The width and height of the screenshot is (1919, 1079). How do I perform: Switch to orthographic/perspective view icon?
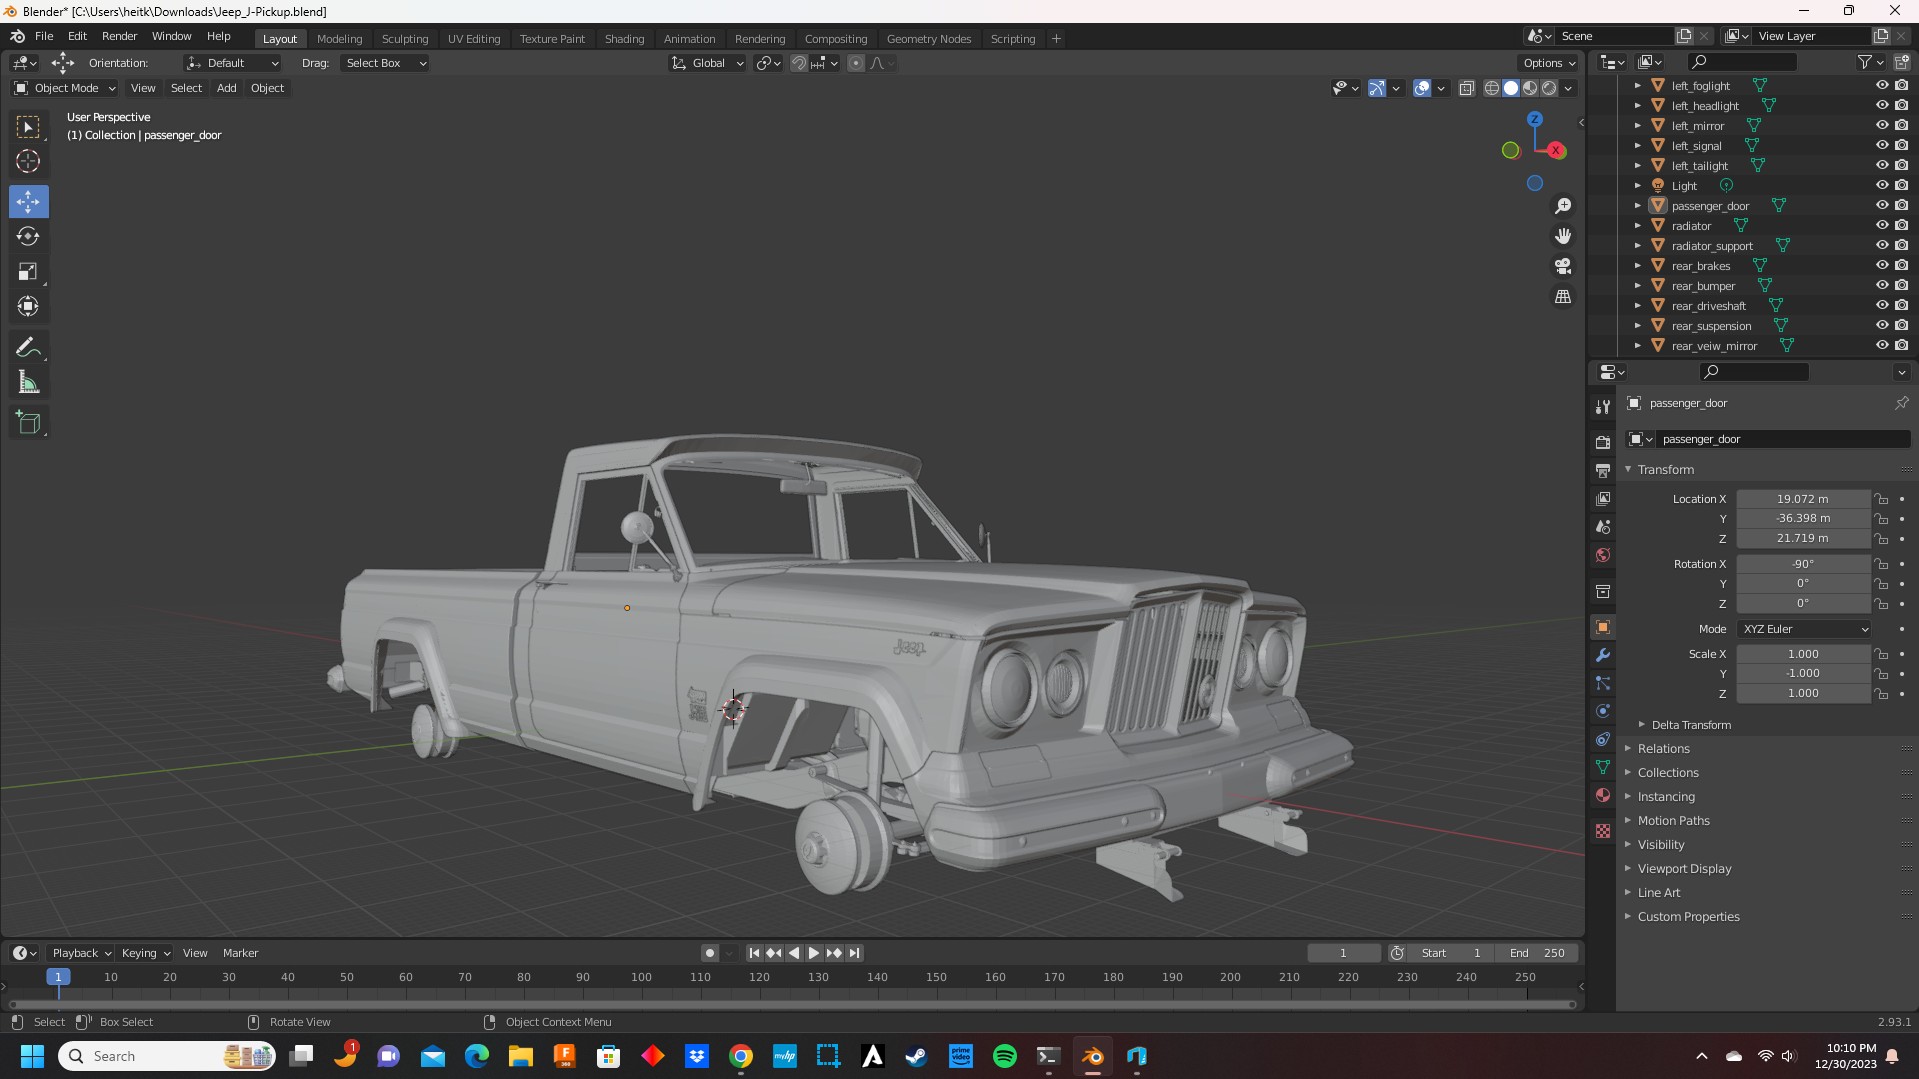1563,297
